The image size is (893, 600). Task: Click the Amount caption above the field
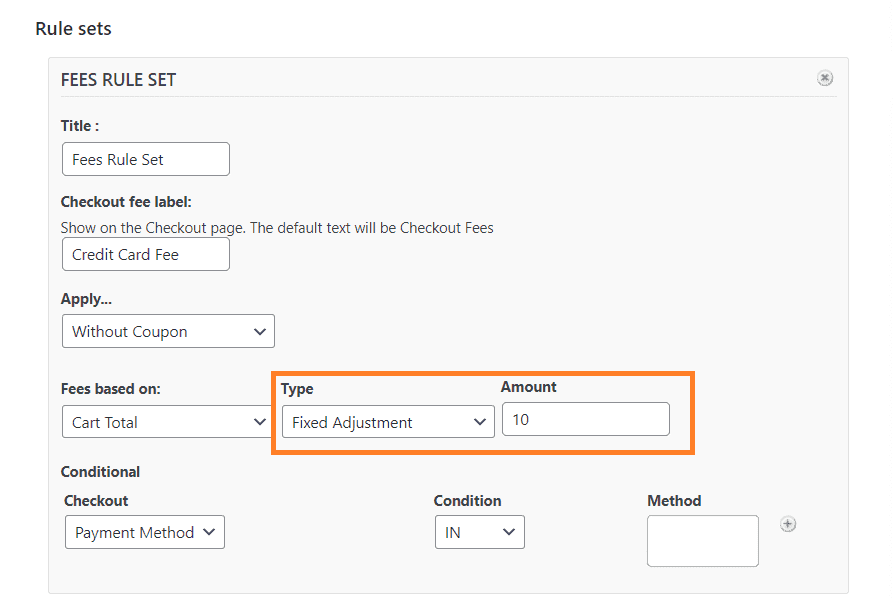tap(529, 387)
